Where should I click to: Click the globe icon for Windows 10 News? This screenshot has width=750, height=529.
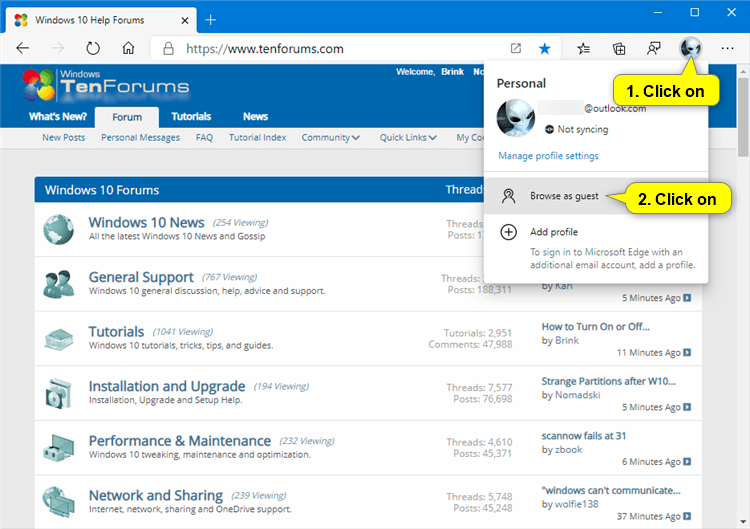[x=58, y=230]
